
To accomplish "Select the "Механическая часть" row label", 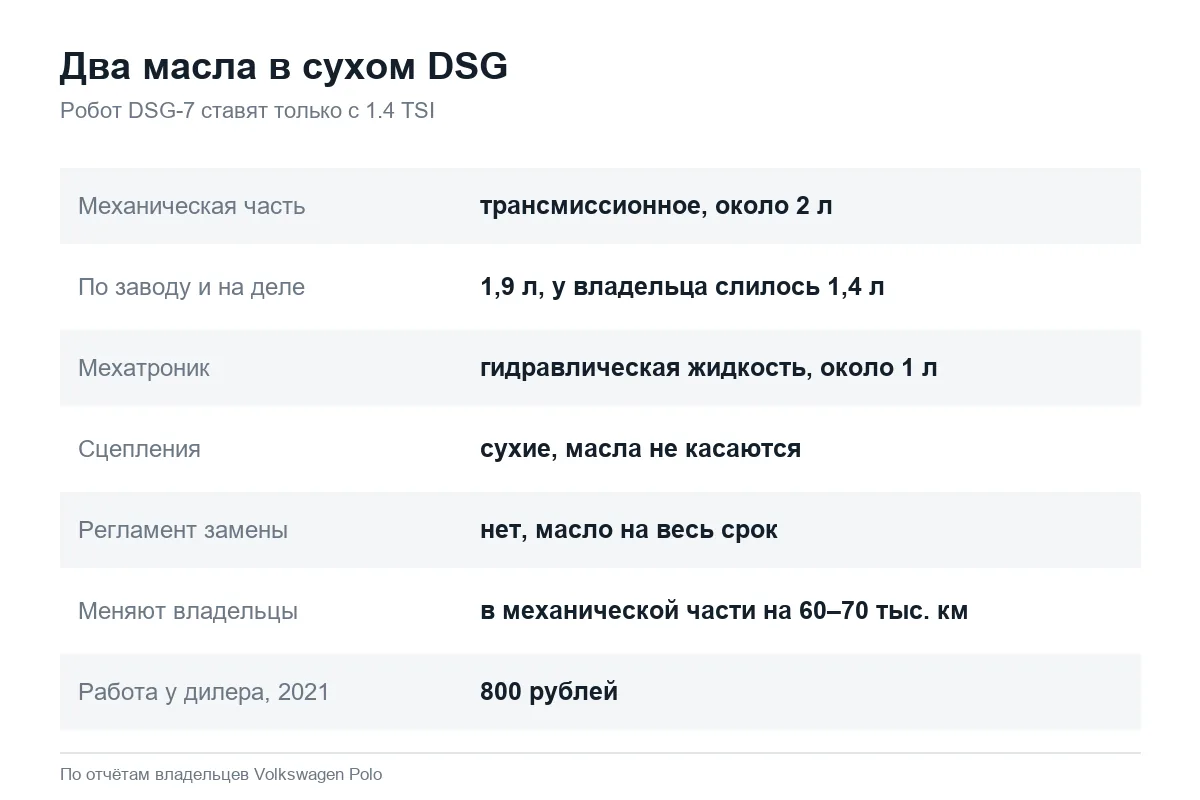I will (192, 206).
